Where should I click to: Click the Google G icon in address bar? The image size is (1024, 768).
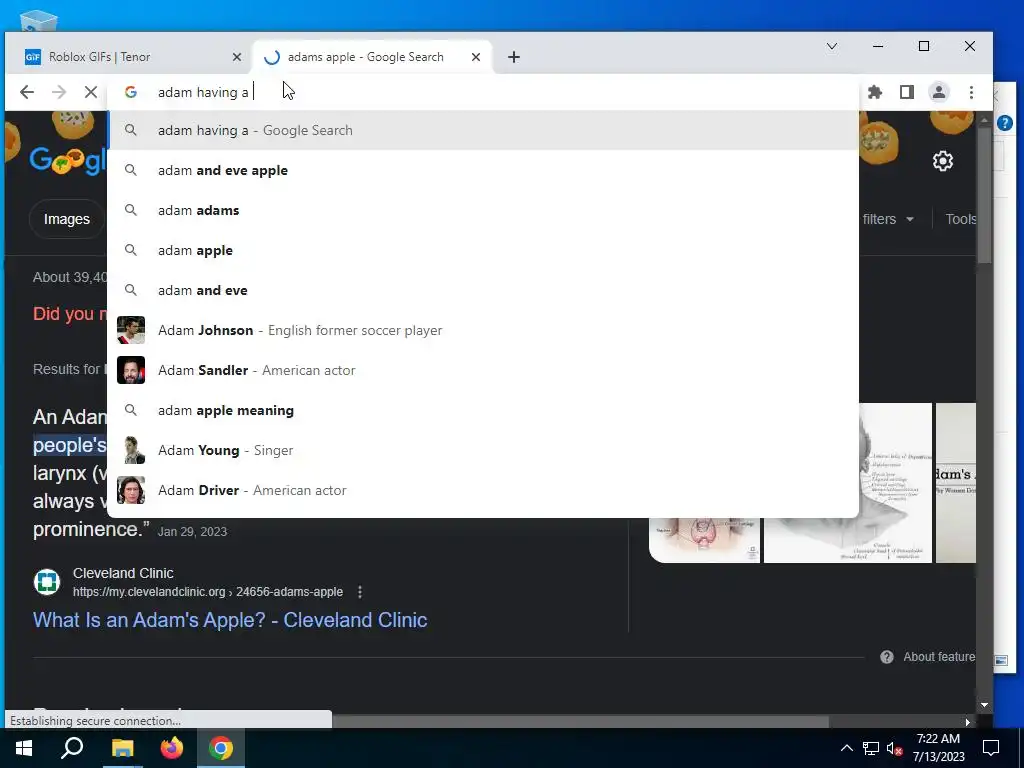pyautogui.click(x=131, y=92)
